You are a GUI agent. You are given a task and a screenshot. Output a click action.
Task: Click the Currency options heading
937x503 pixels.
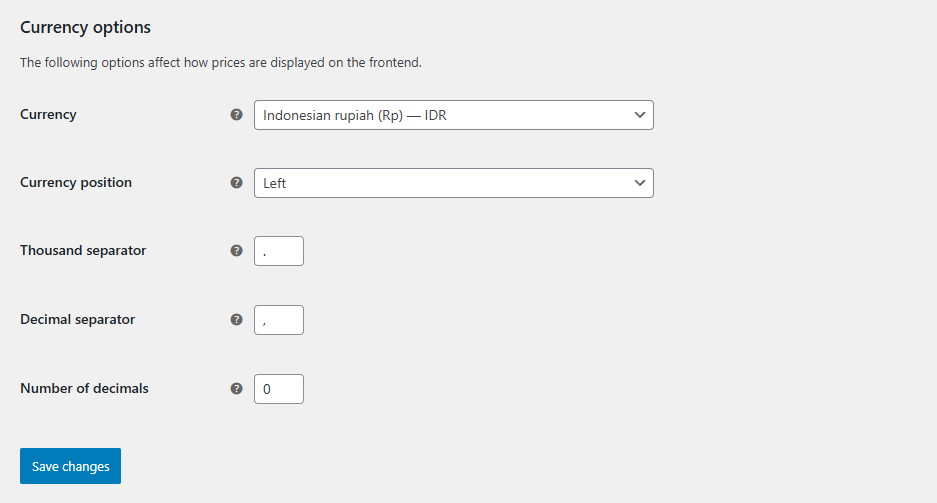pyautogui.click(x=85, y=27)
